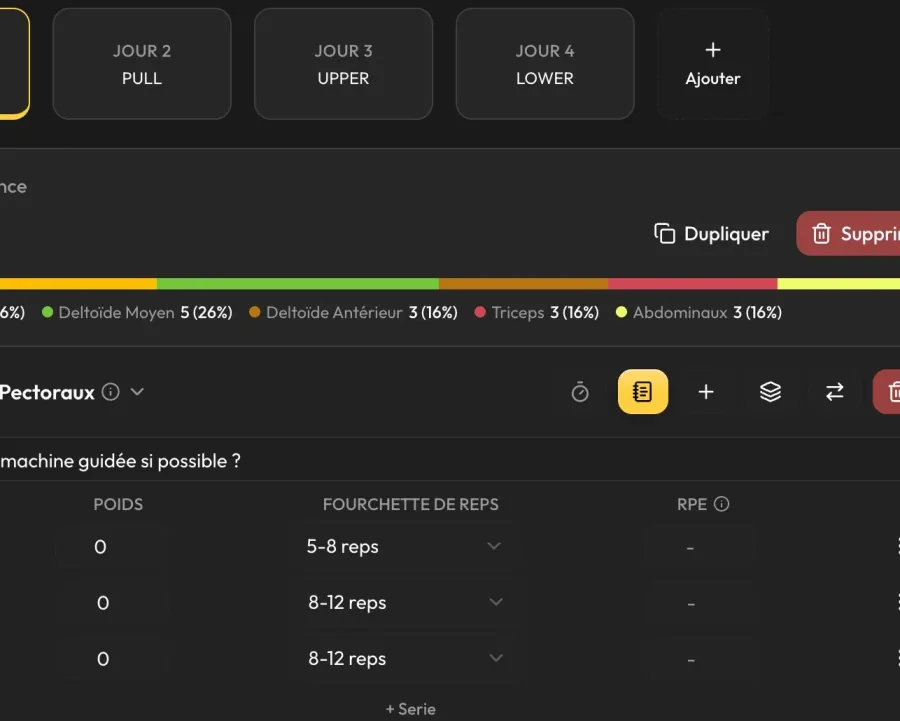
Task: Edit the note 'machine guidée si possible ?'
Action: point(121,461)
